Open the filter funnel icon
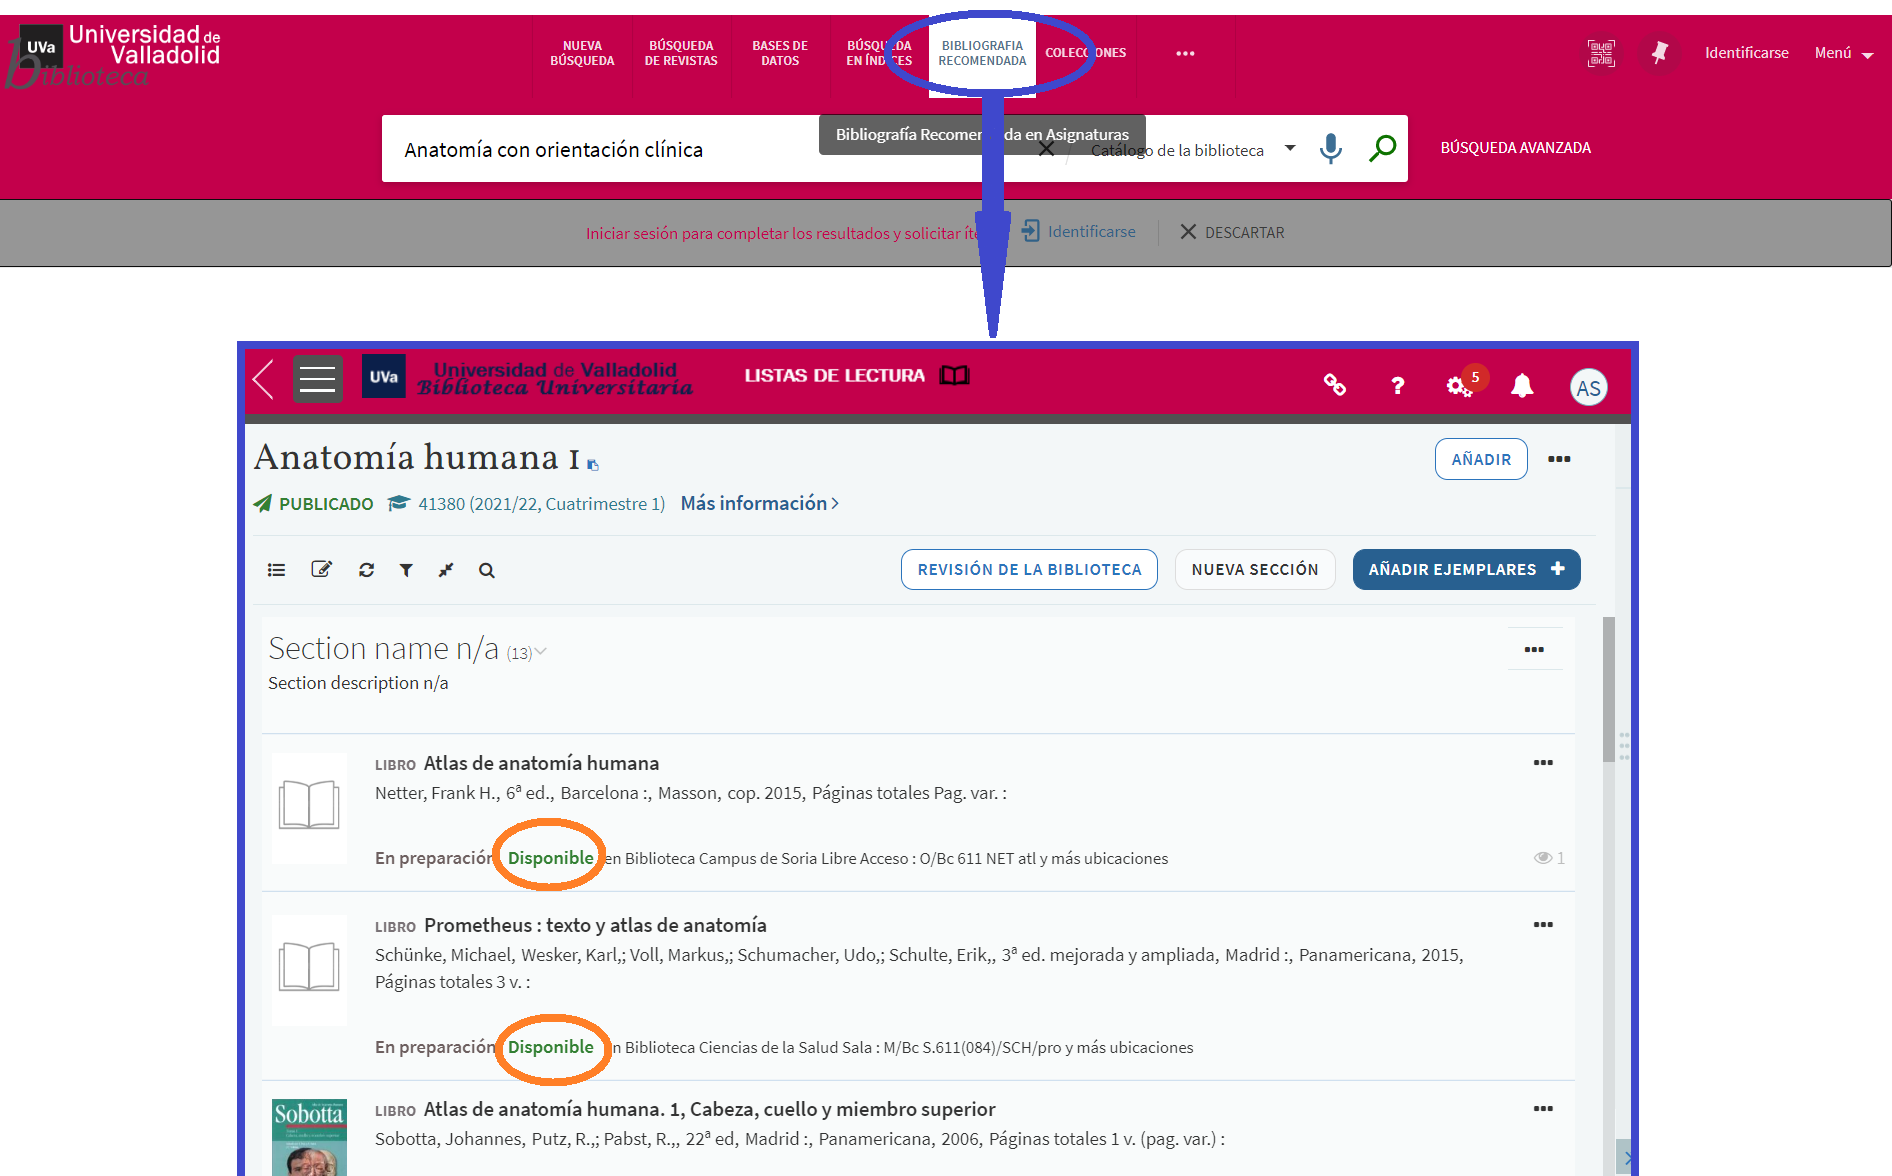 click(x=406, y=570)
